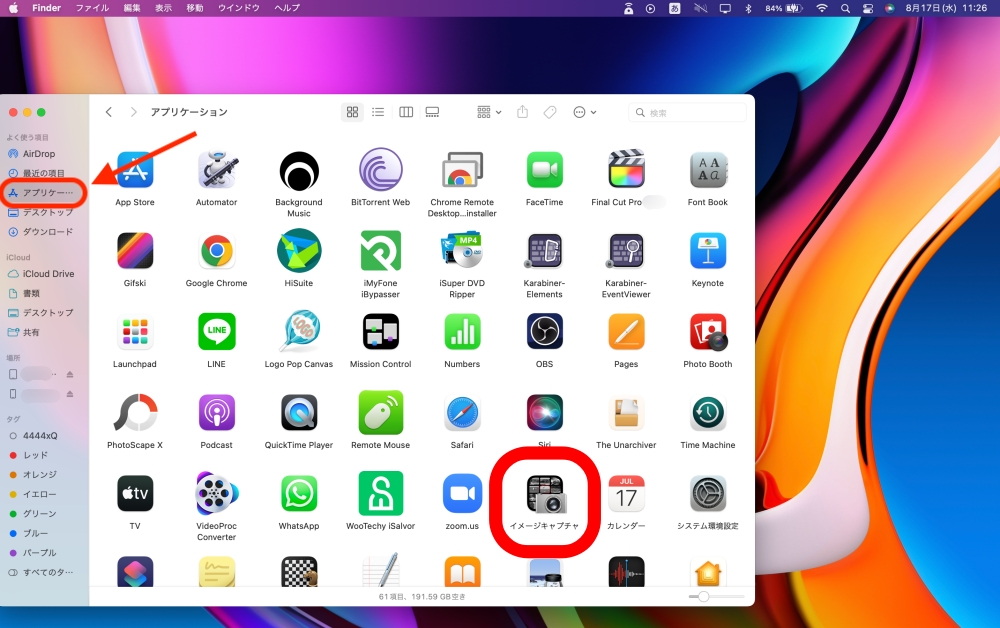Select the Podcast app icon

(217, 413)
